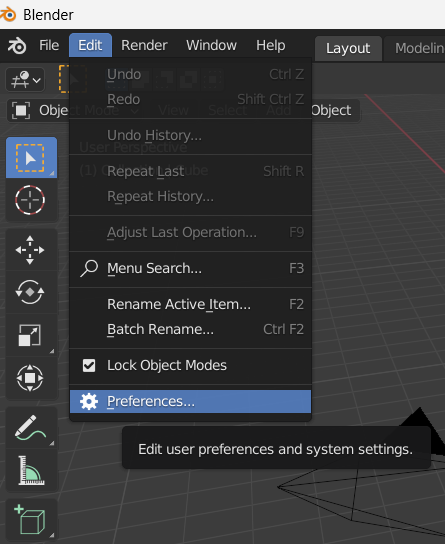
Task: Click the Blender icon in title bar
Action: [8, 15]
